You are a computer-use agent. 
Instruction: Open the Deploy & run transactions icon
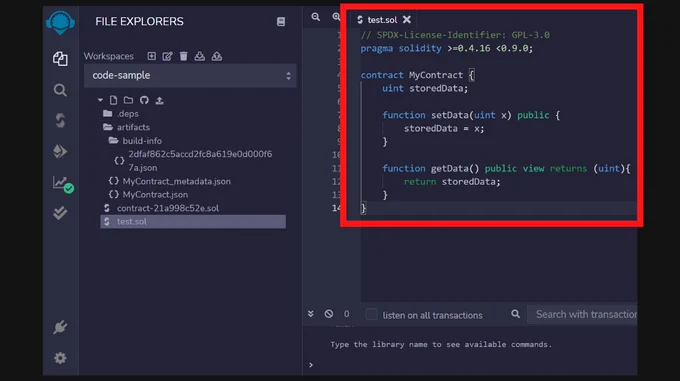coord(60,151)
